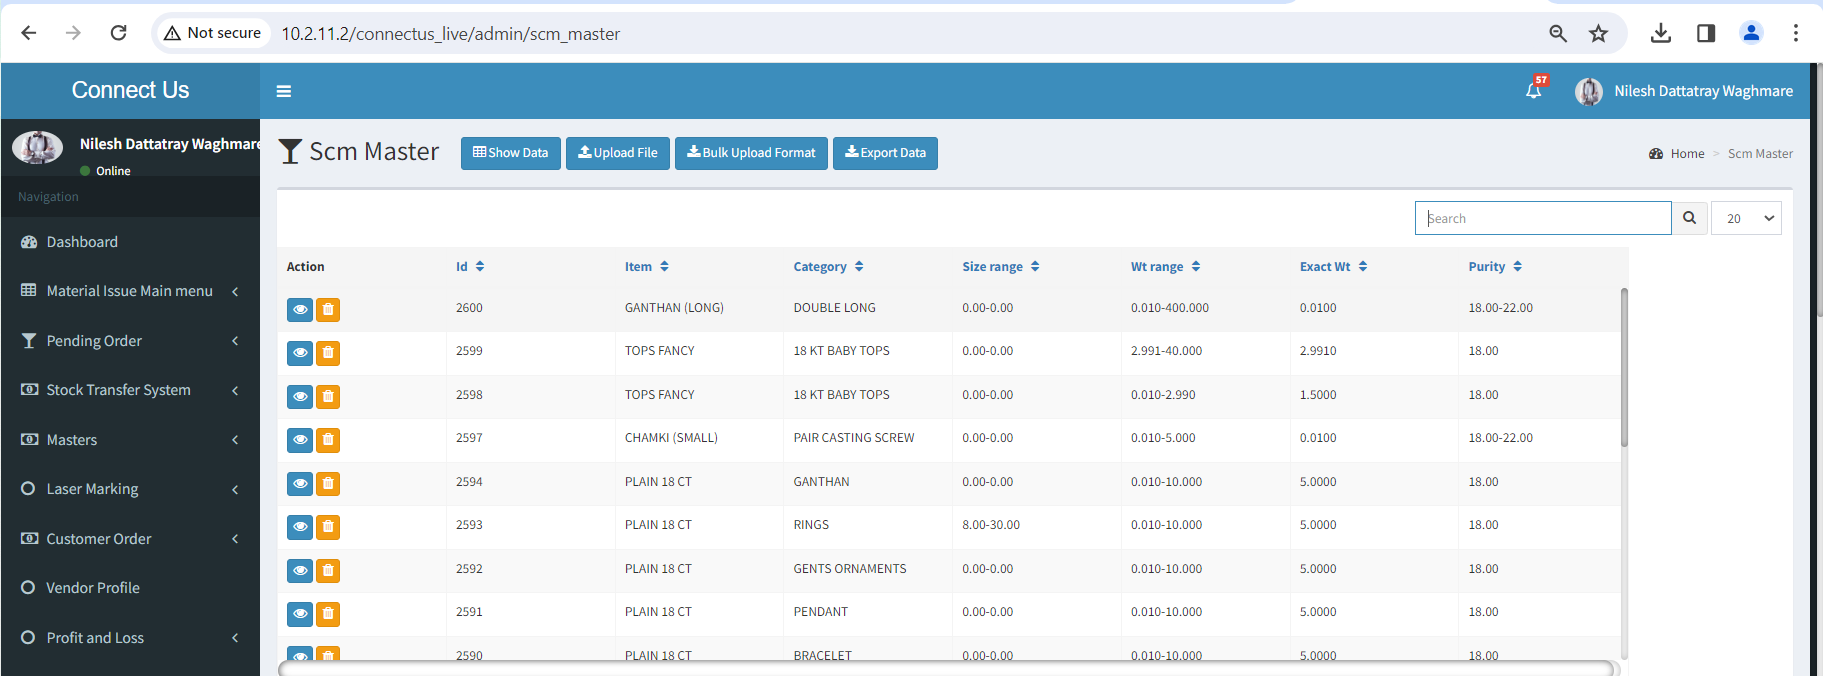Screen dimensions: 1823x676
Task: Delete row 2600 using trash icon
Action: pyautogui.click(x=328, y=310)
